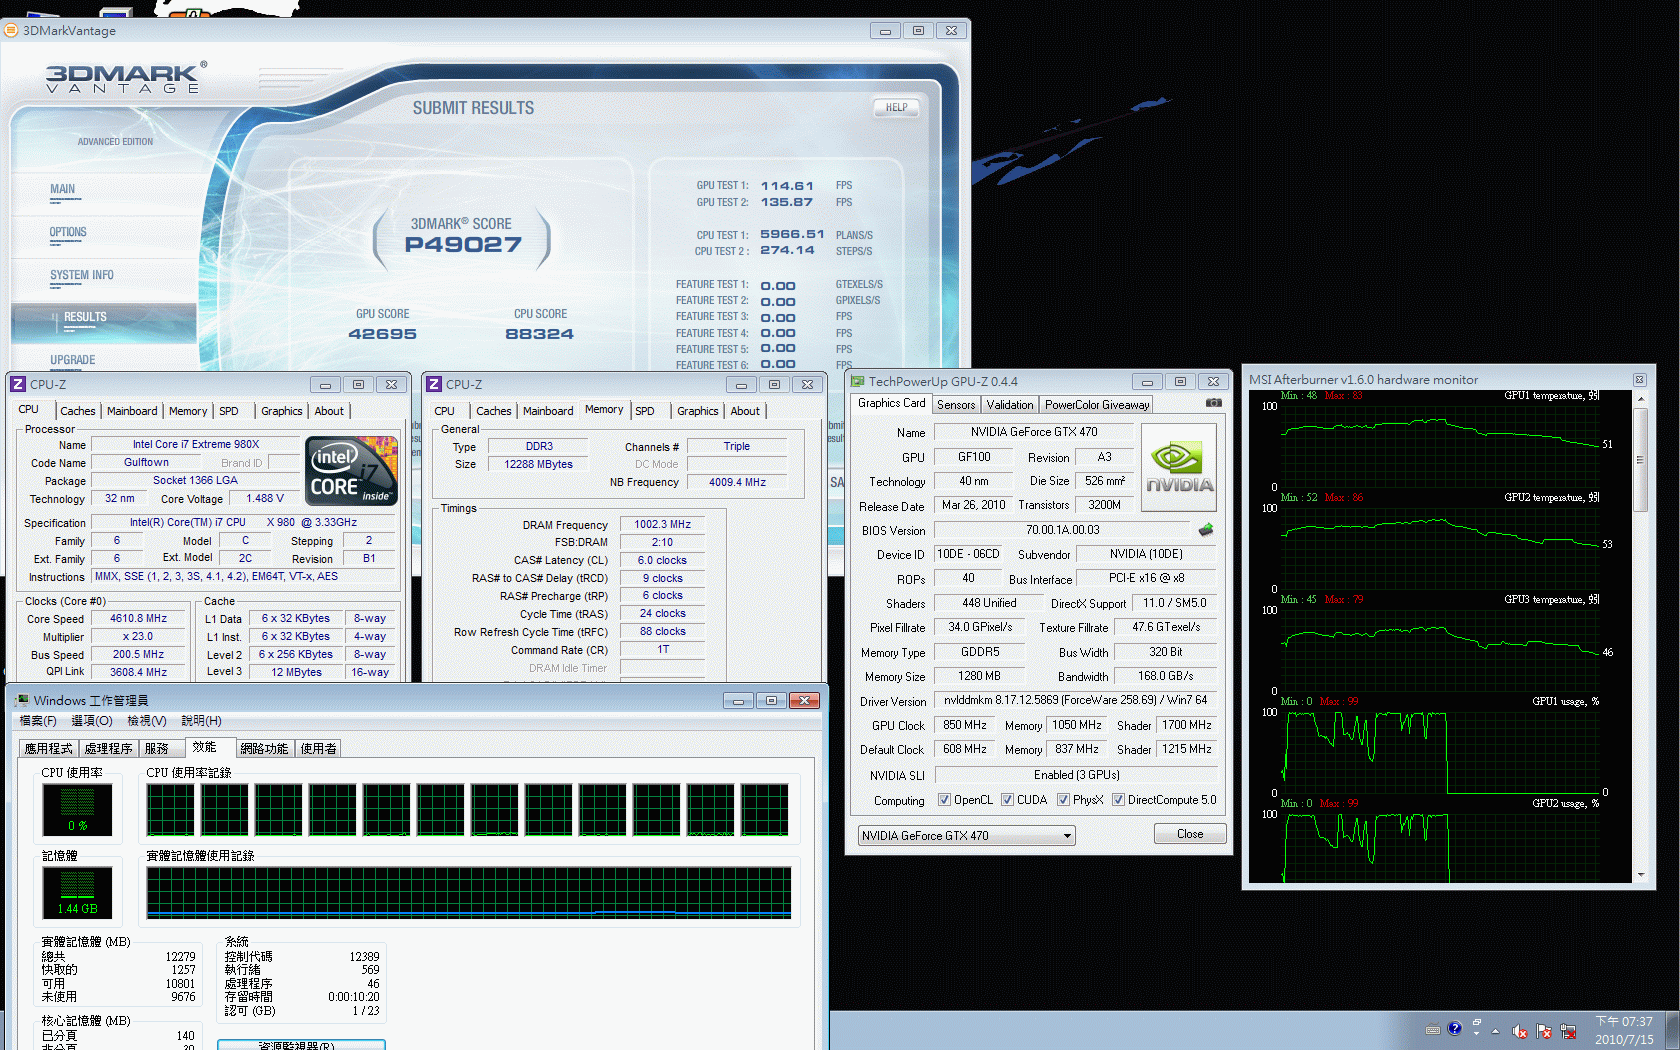Open the 使用者 tab in Task Manager
Screen dimensions: 1680x1050
pos(318,748)
